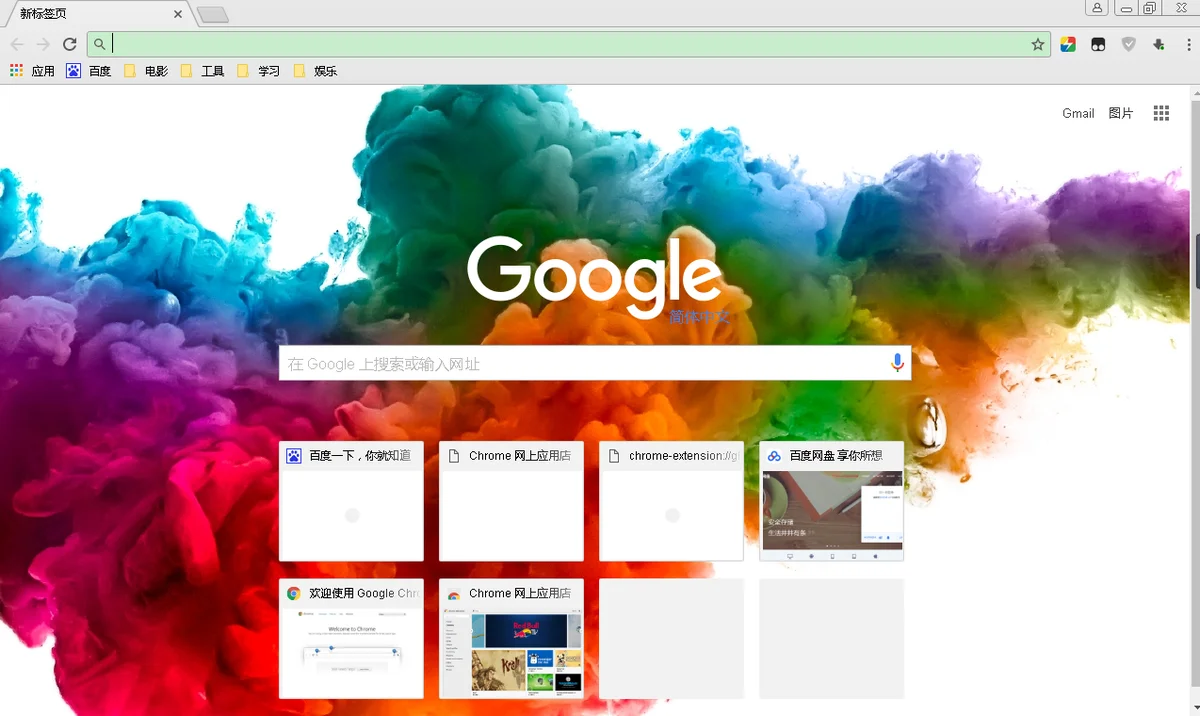Bookmark this page with the star icon

pyautogui.click(x=1038, y=44)
